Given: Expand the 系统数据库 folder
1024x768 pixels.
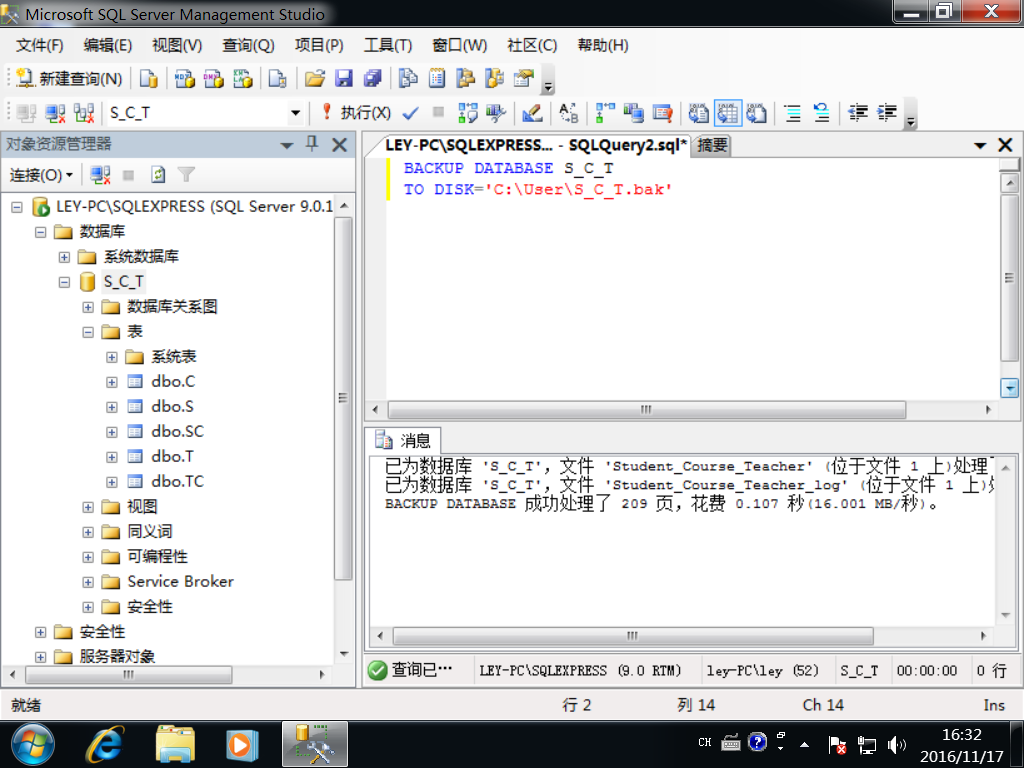Looking at the screenshot, I should coord(64,257).
